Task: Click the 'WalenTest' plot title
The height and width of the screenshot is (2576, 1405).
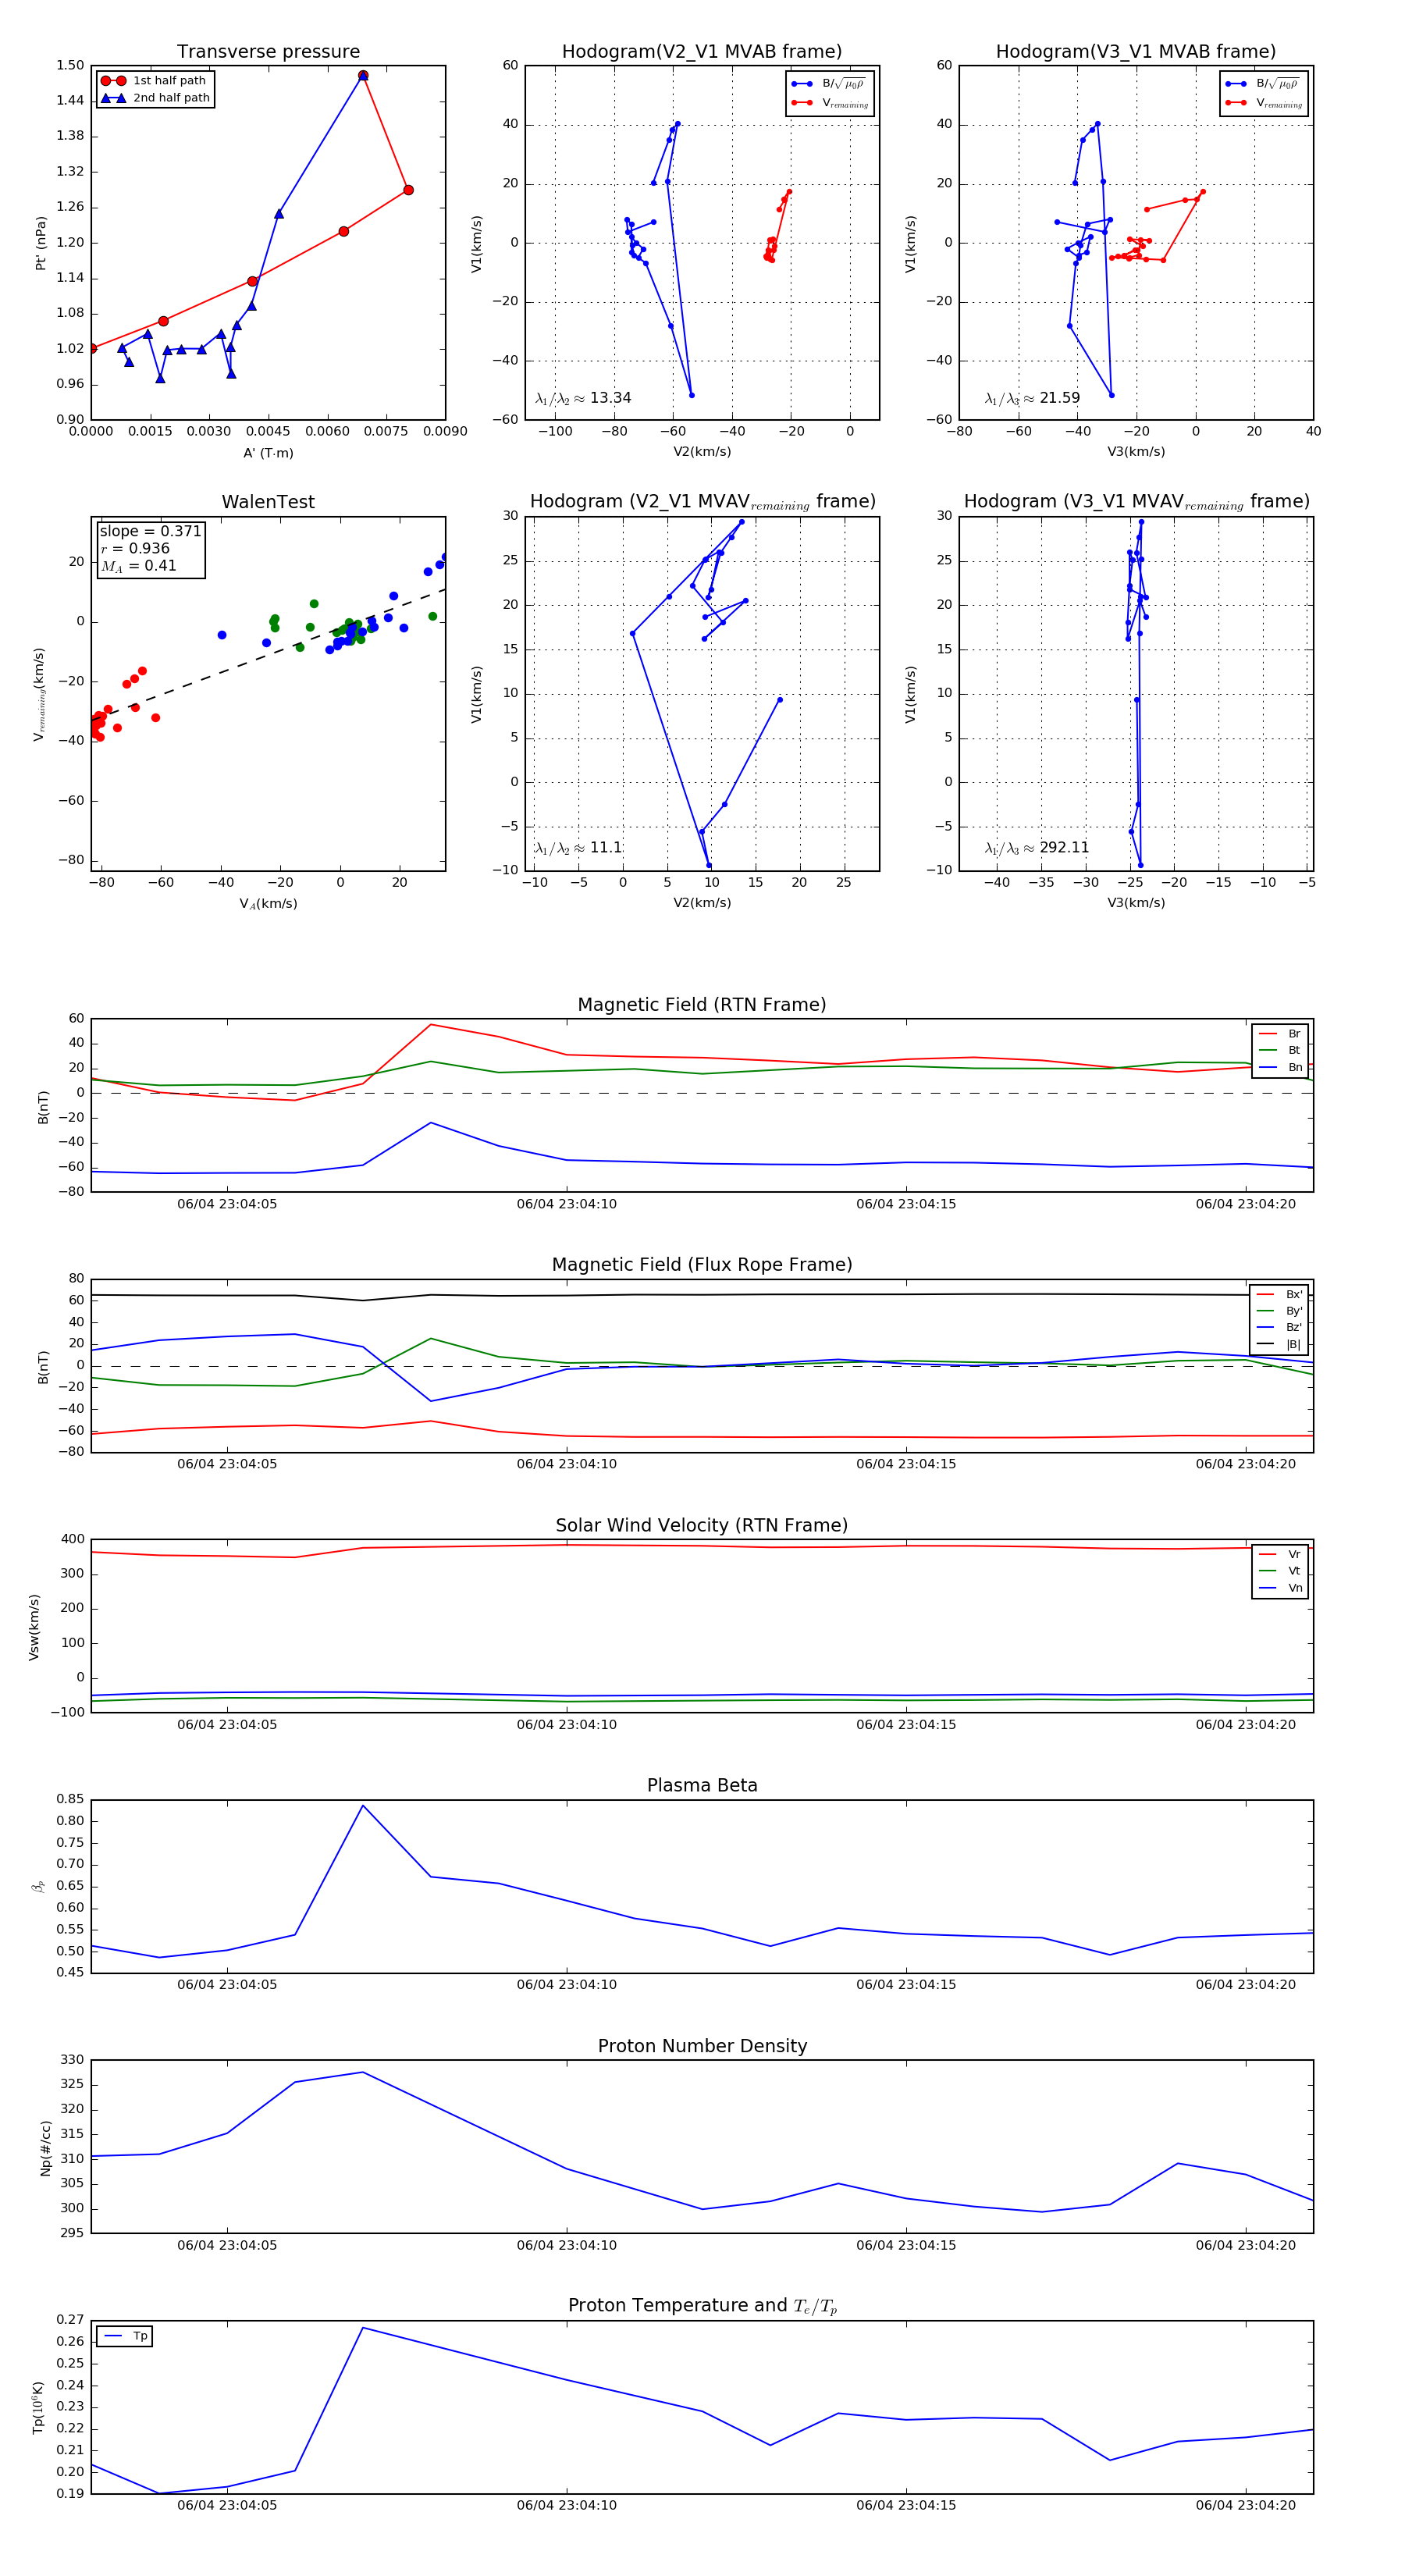Action: point(268,502)
